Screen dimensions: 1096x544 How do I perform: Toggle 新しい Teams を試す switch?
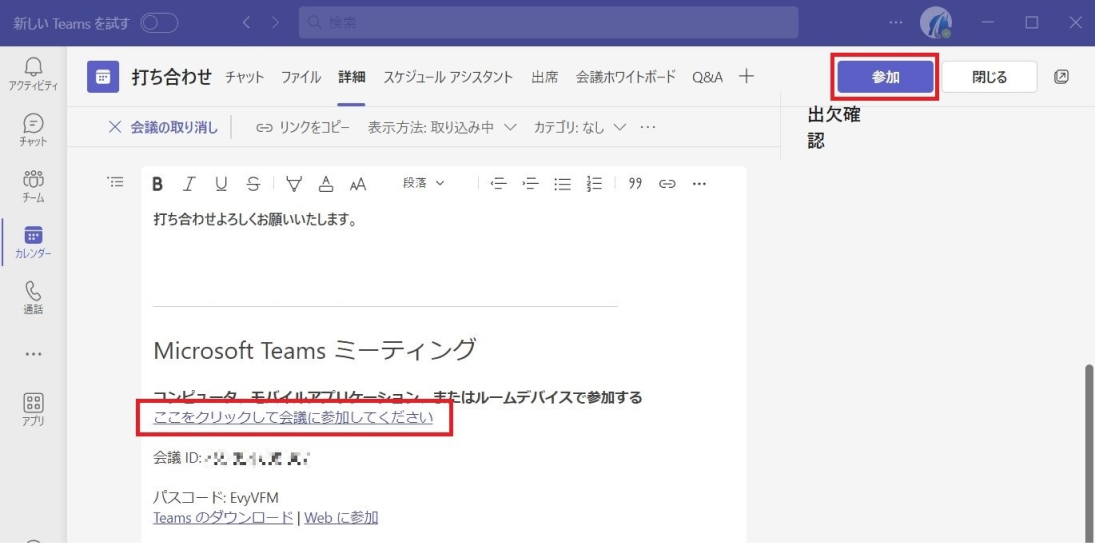pyautogui.click(x=159, y=23)
